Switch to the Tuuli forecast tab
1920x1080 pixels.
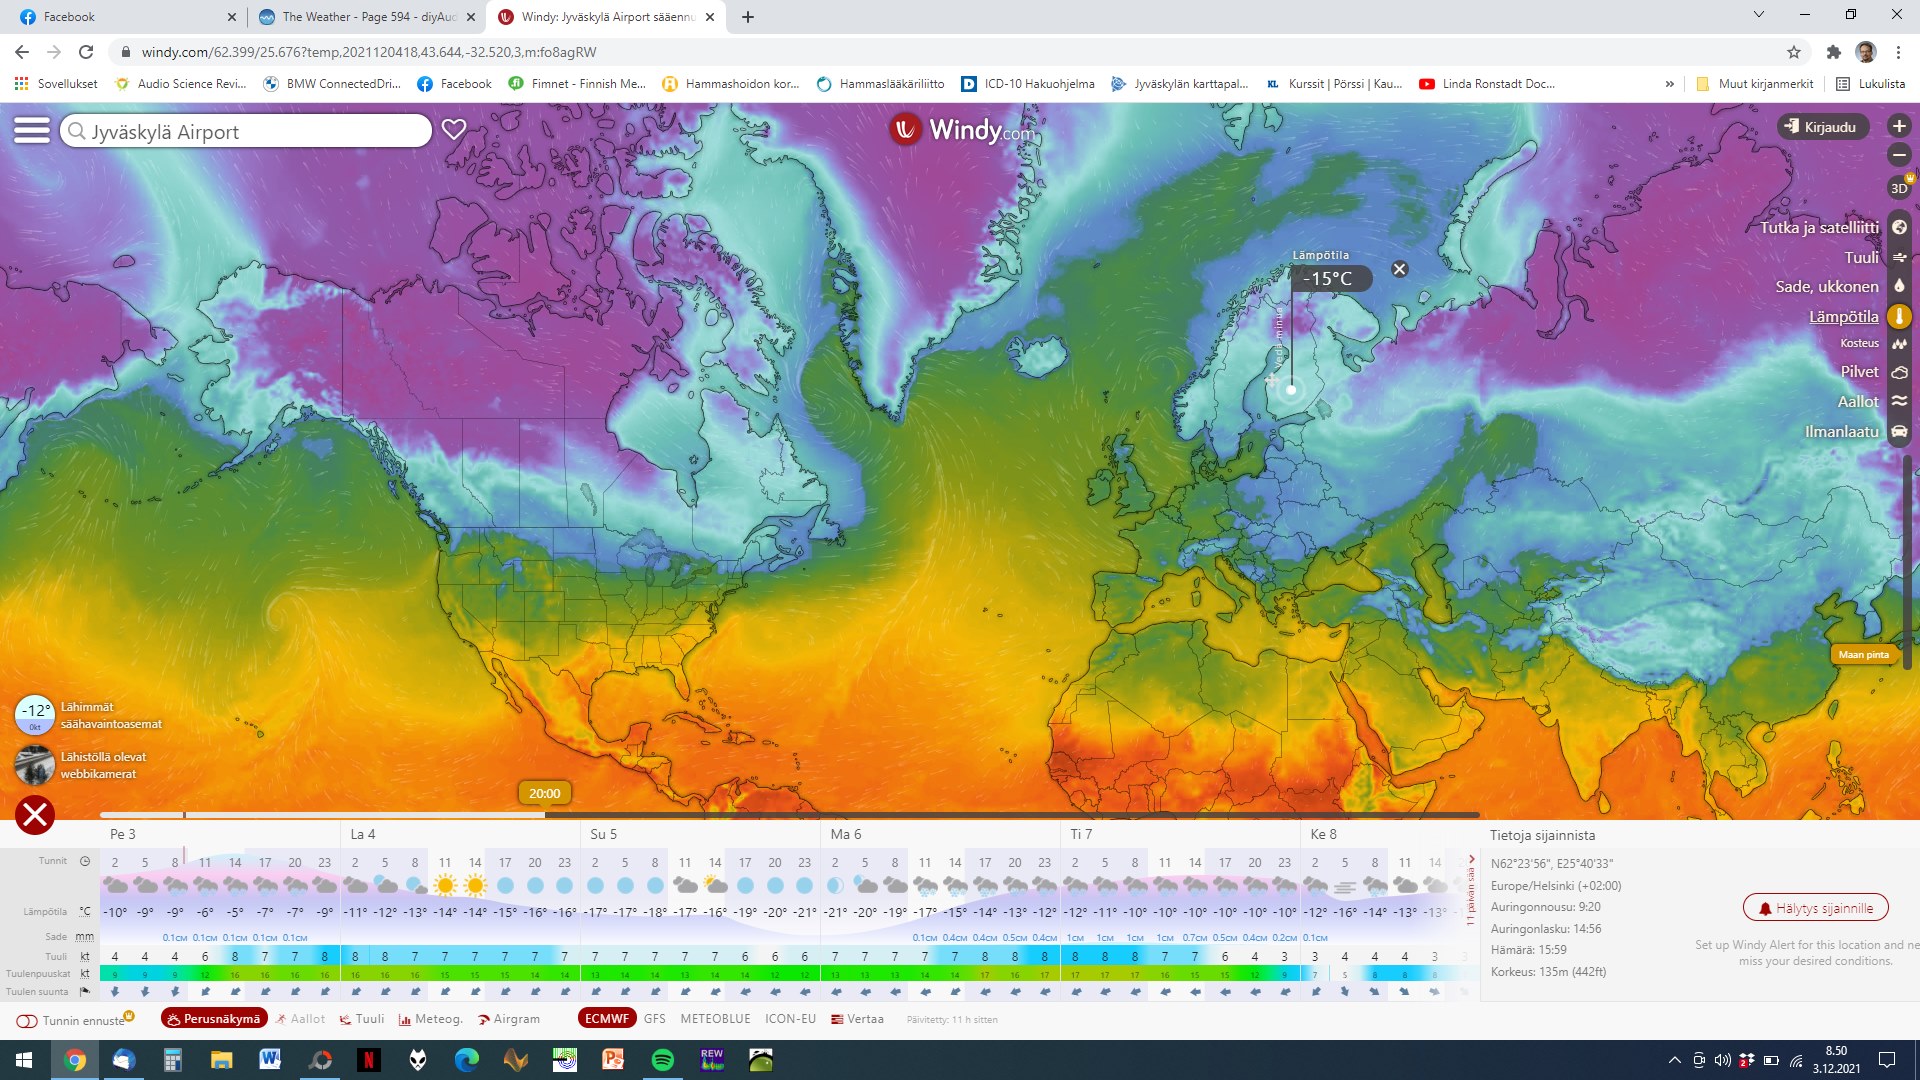[x=362, y=1019]
